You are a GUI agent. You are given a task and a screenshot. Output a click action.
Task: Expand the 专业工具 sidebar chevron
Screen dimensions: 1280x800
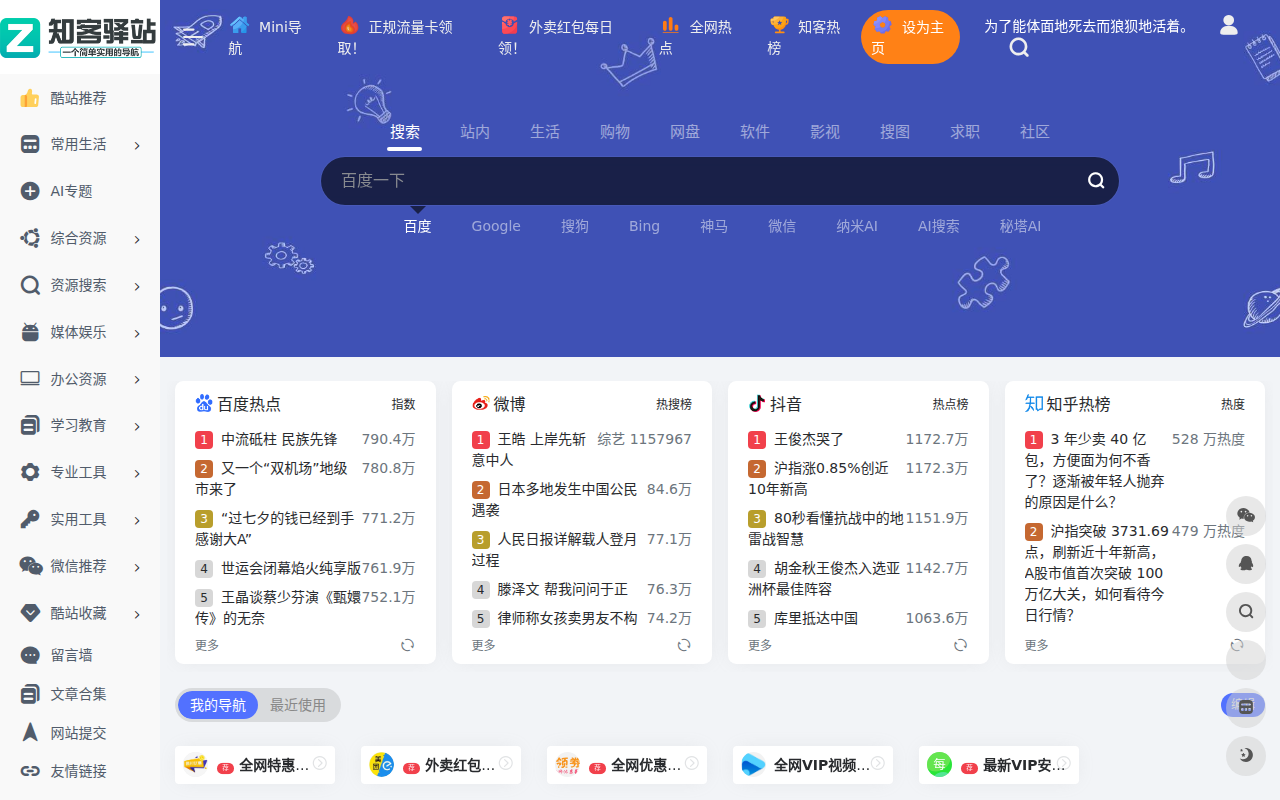coord(137,473)
